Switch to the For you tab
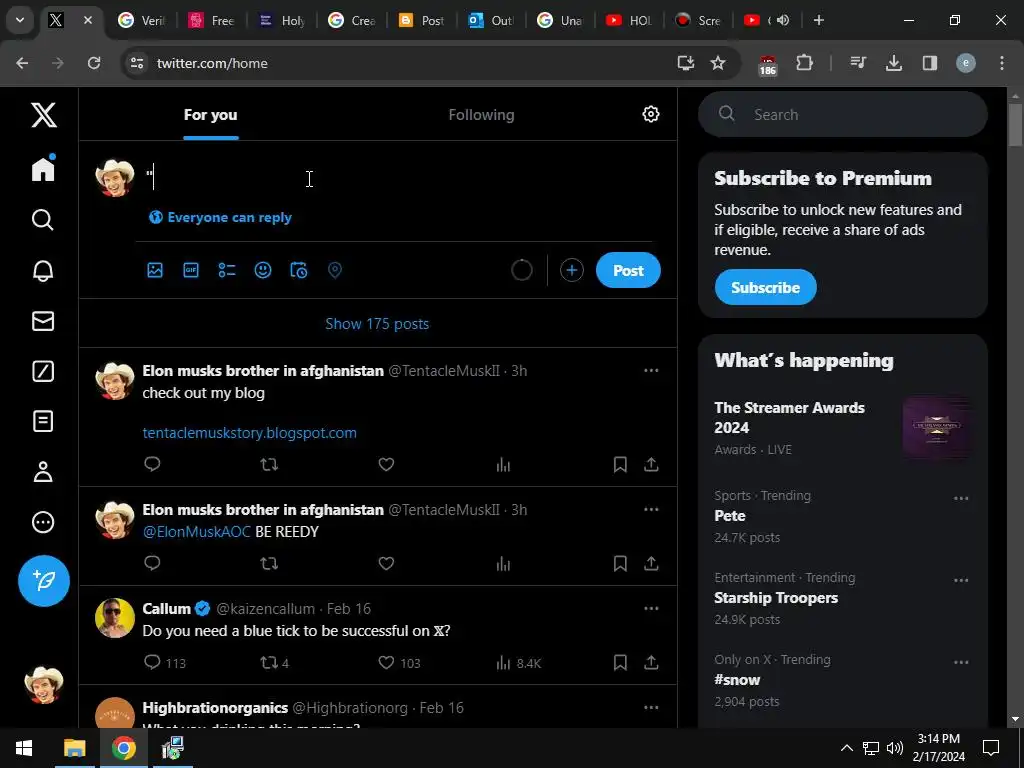Screen dimensions: 1024x768 (x=210, y=115)
